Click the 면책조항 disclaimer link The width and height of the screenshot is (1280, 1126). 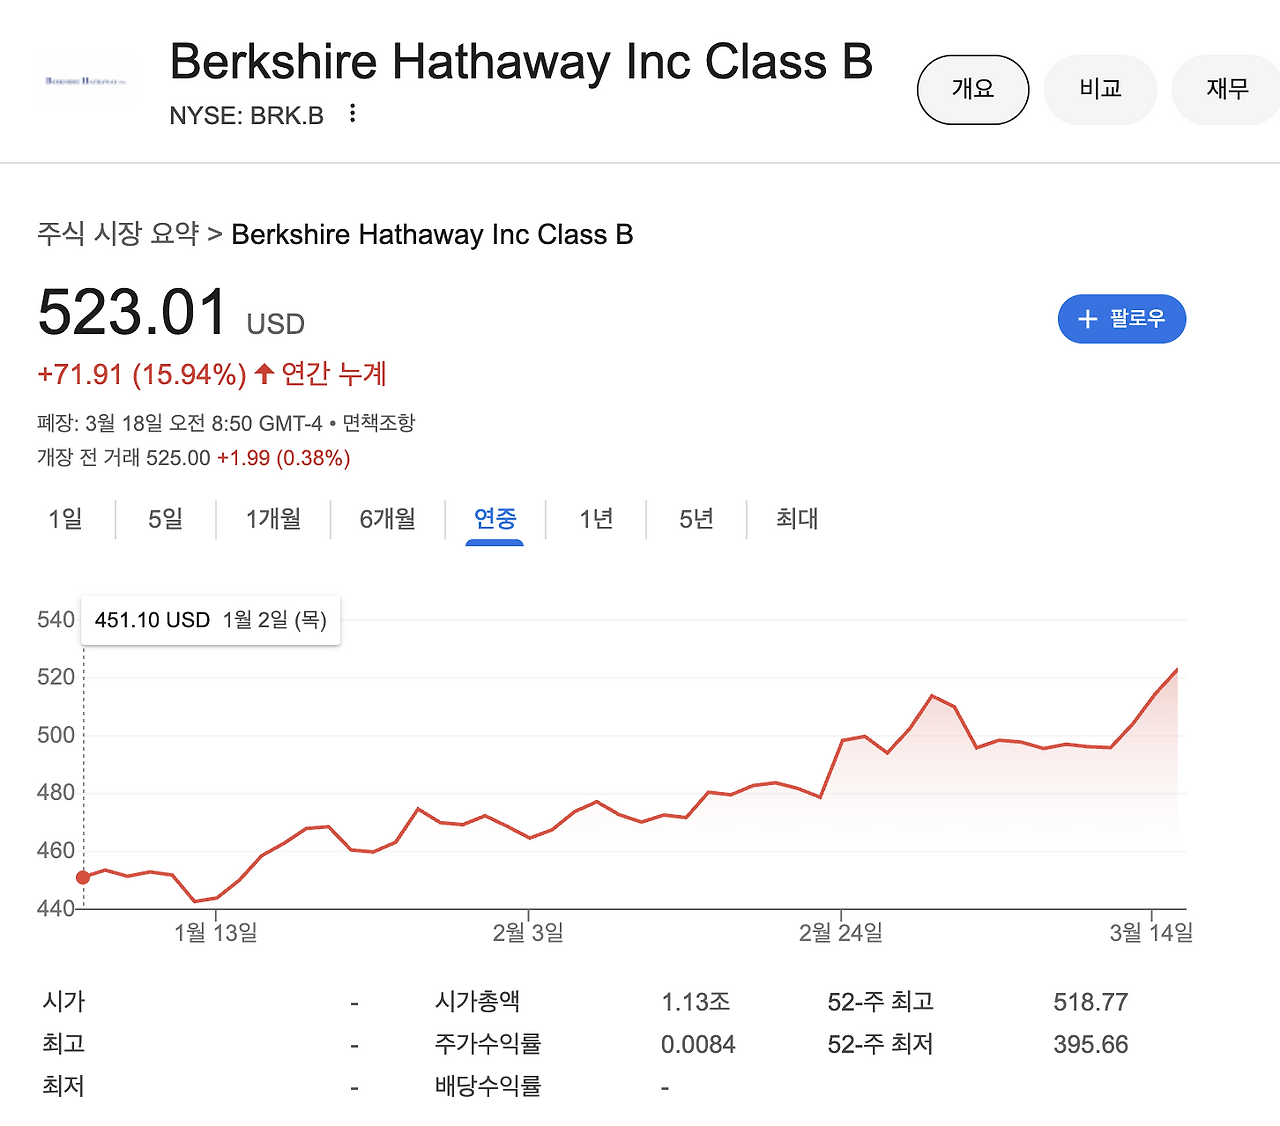click(x=379, y=423)
